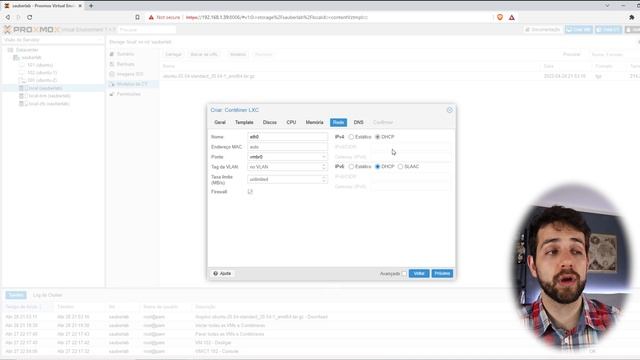Select container 101 in the tree

pos(40,65)
